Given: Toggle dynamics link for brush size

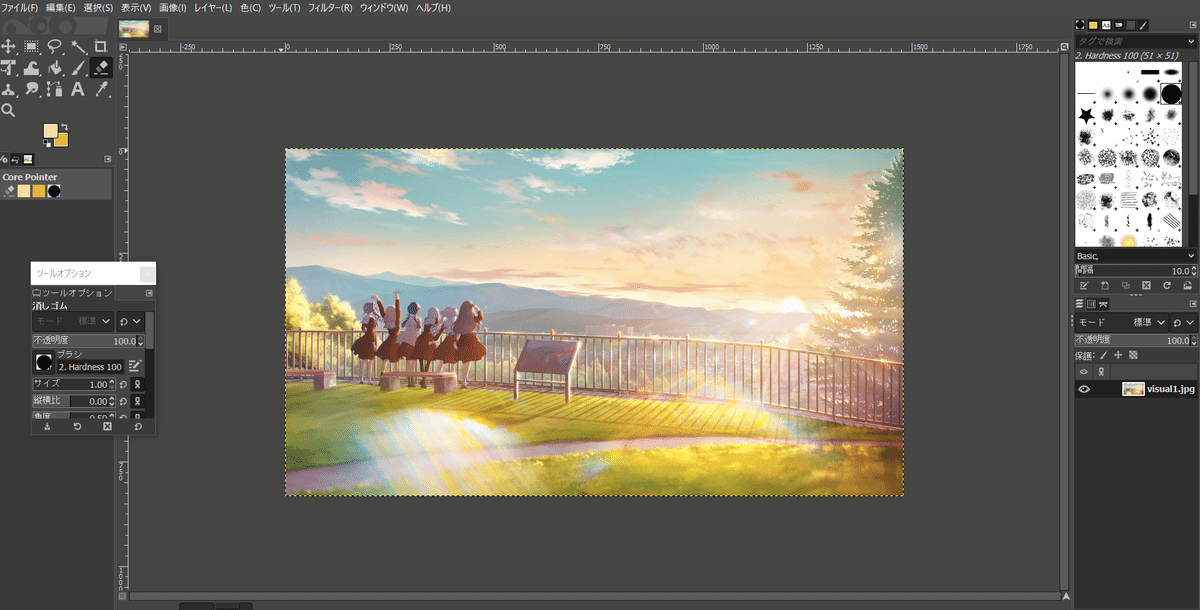Looking at the screenshot, I should (x=138, y=384).
